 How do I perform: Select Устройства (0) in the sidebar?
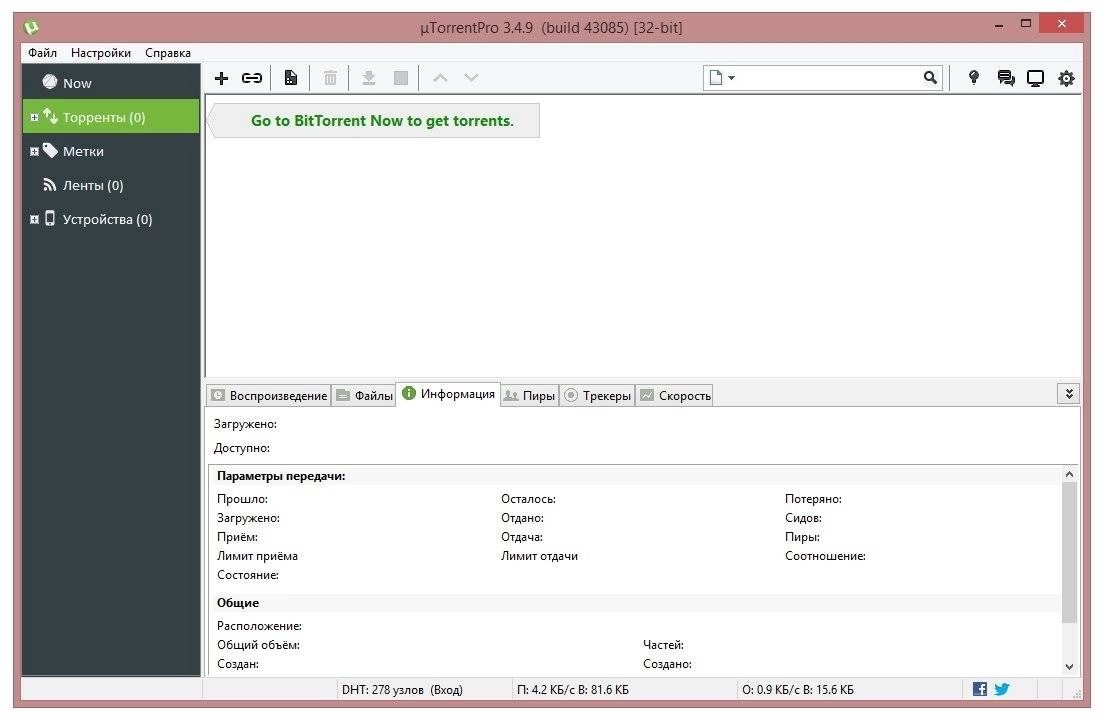112,219
